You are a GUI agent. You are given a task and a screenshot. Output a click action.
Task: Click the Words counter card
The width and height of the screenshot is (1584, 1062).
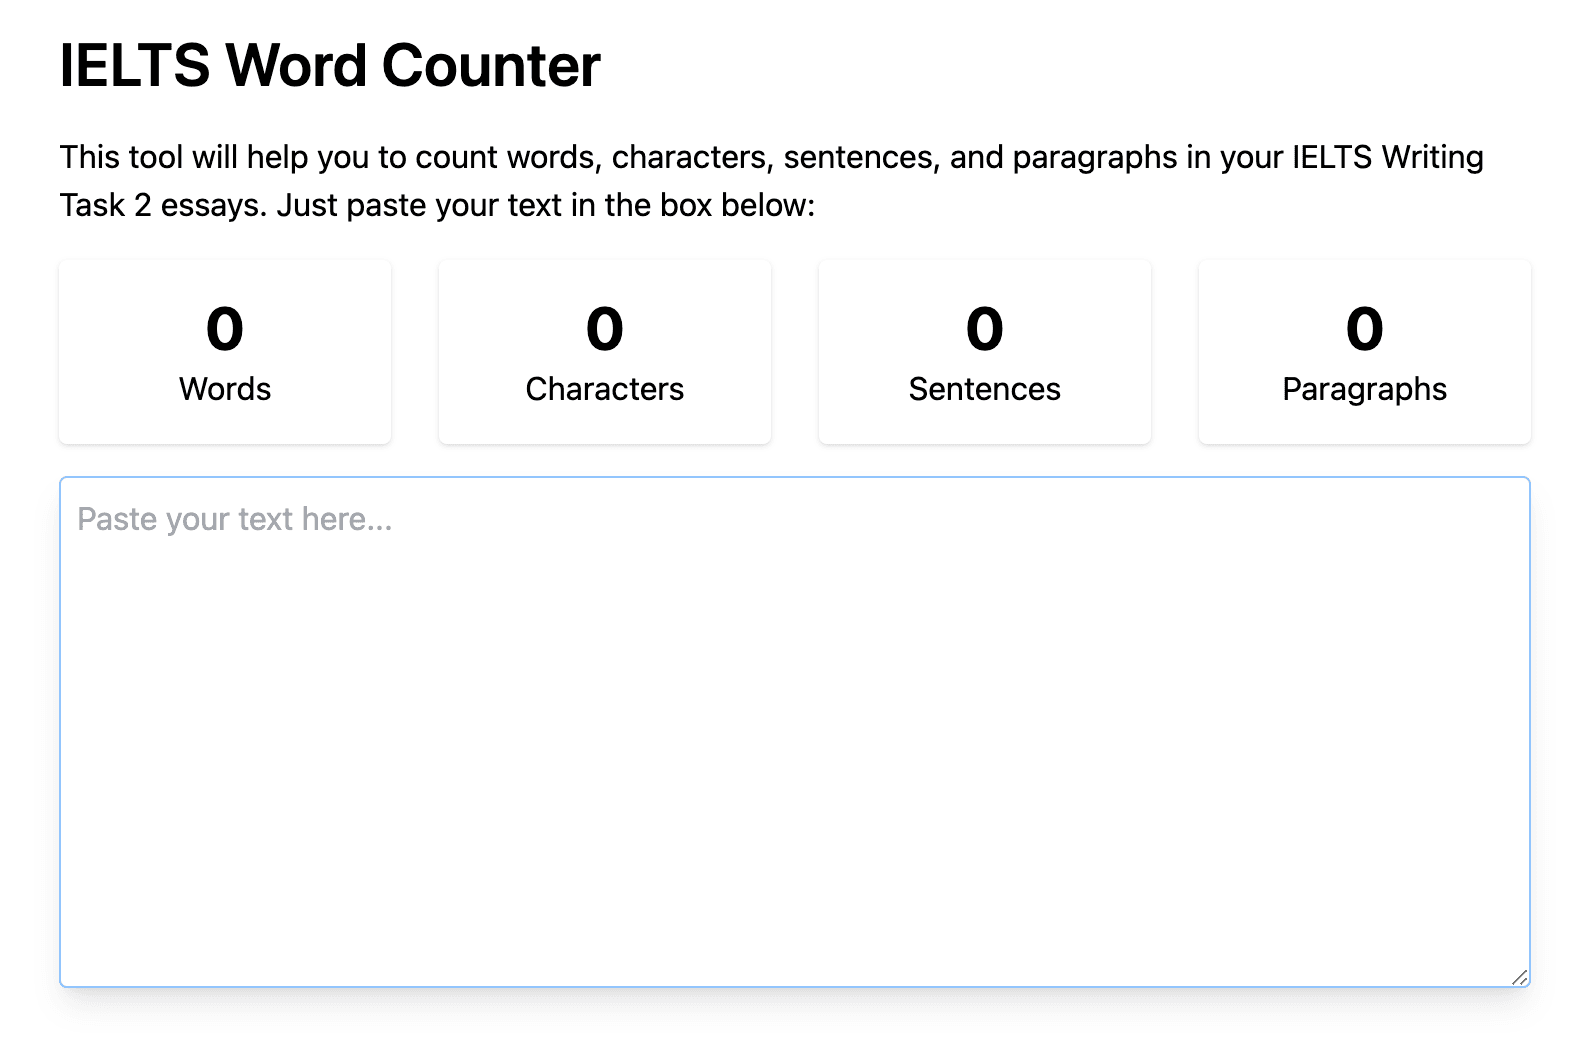(x=225, y=352)
